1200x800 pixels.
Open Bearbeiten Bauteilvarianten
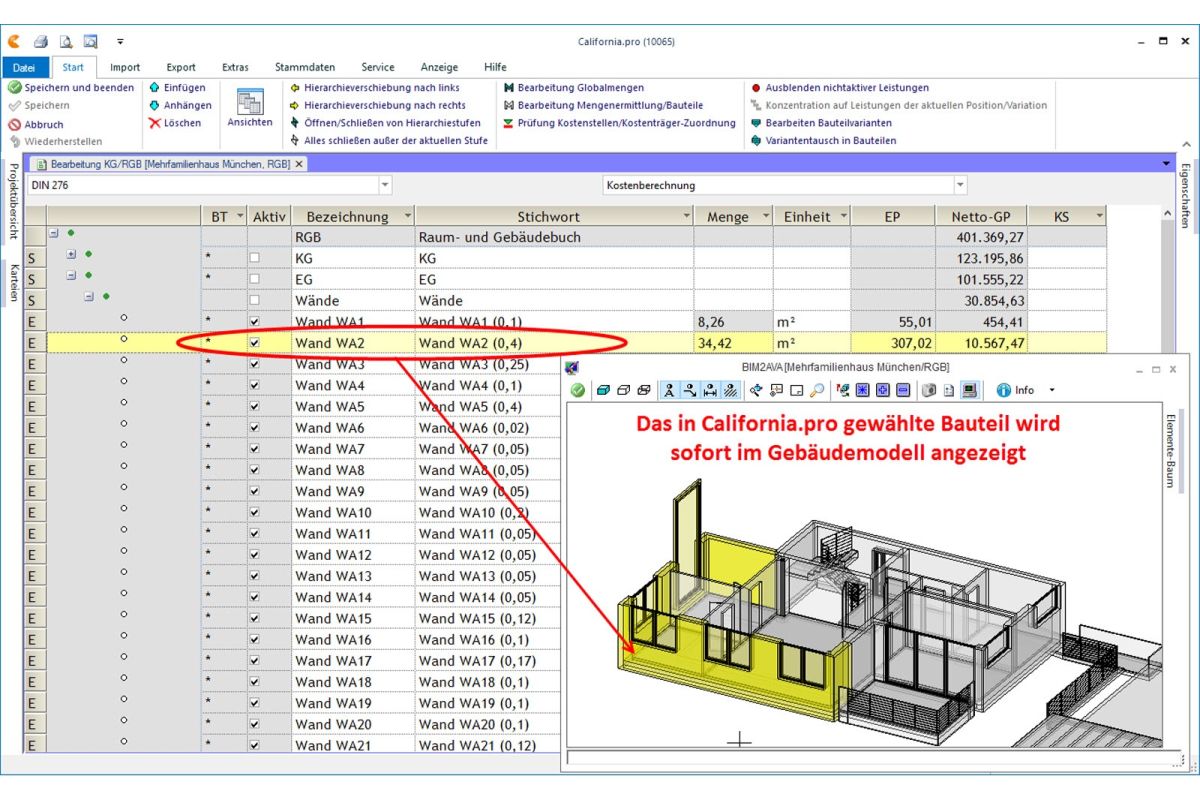click(x=821, y=123)
